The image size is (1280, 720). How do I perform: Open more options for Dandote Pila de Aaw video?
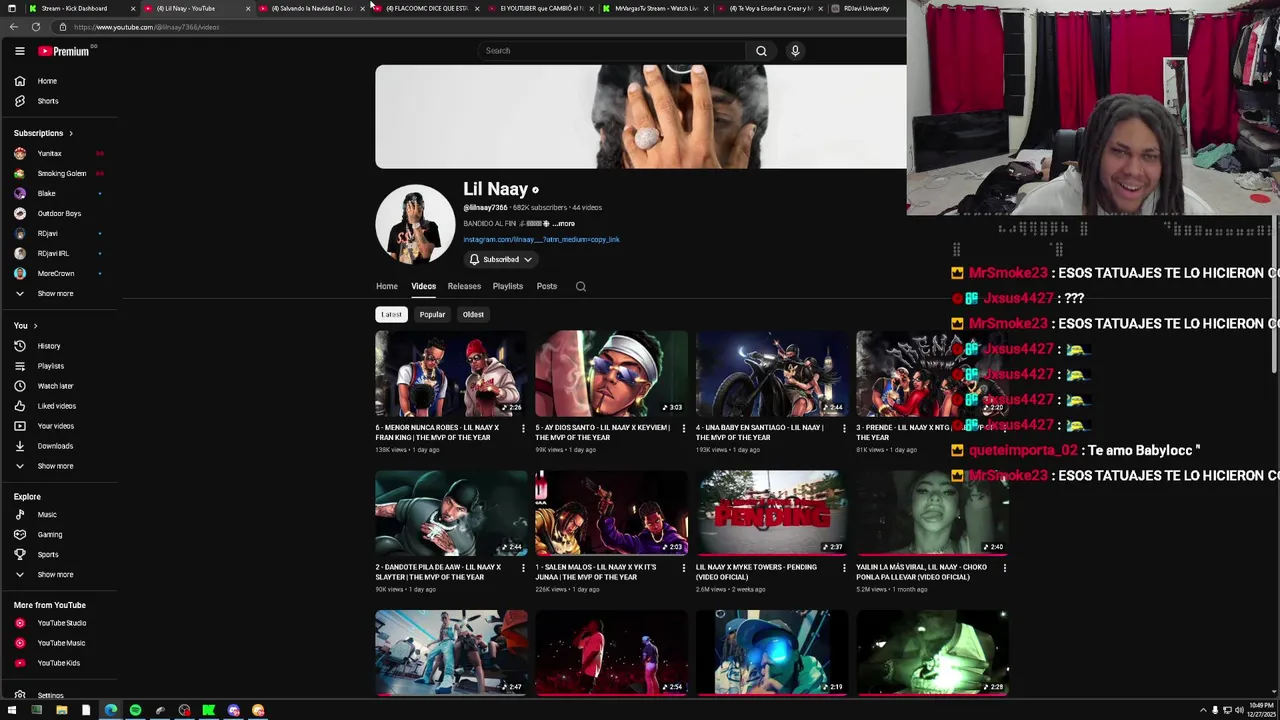pyautogui.click(x=523, y=568)
